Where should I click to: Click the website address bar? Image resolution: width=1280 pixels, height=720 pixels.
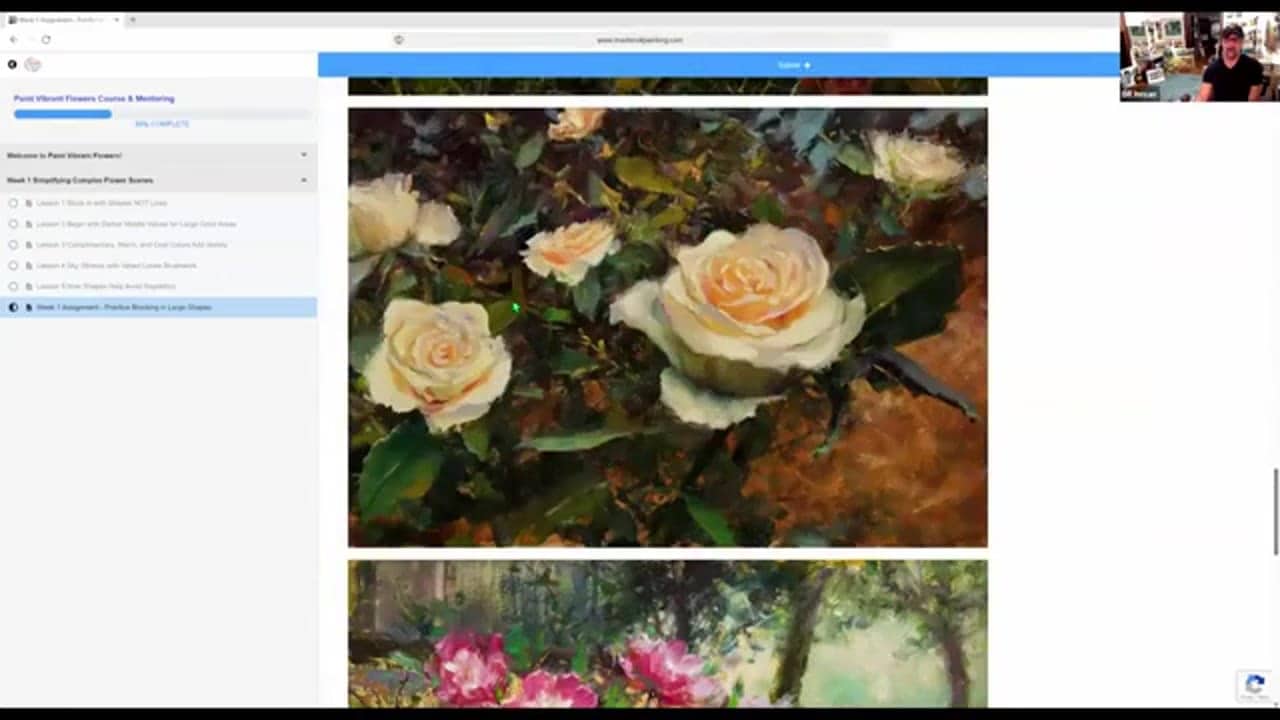[640, 40]
